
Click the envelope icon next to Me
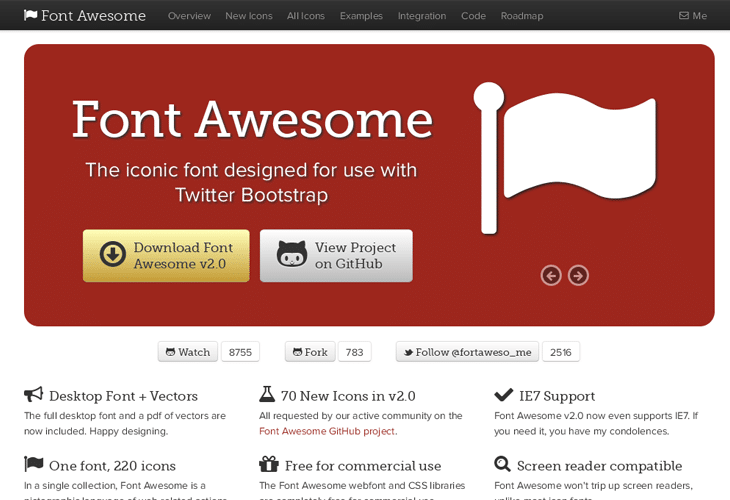tap(683, 16)
